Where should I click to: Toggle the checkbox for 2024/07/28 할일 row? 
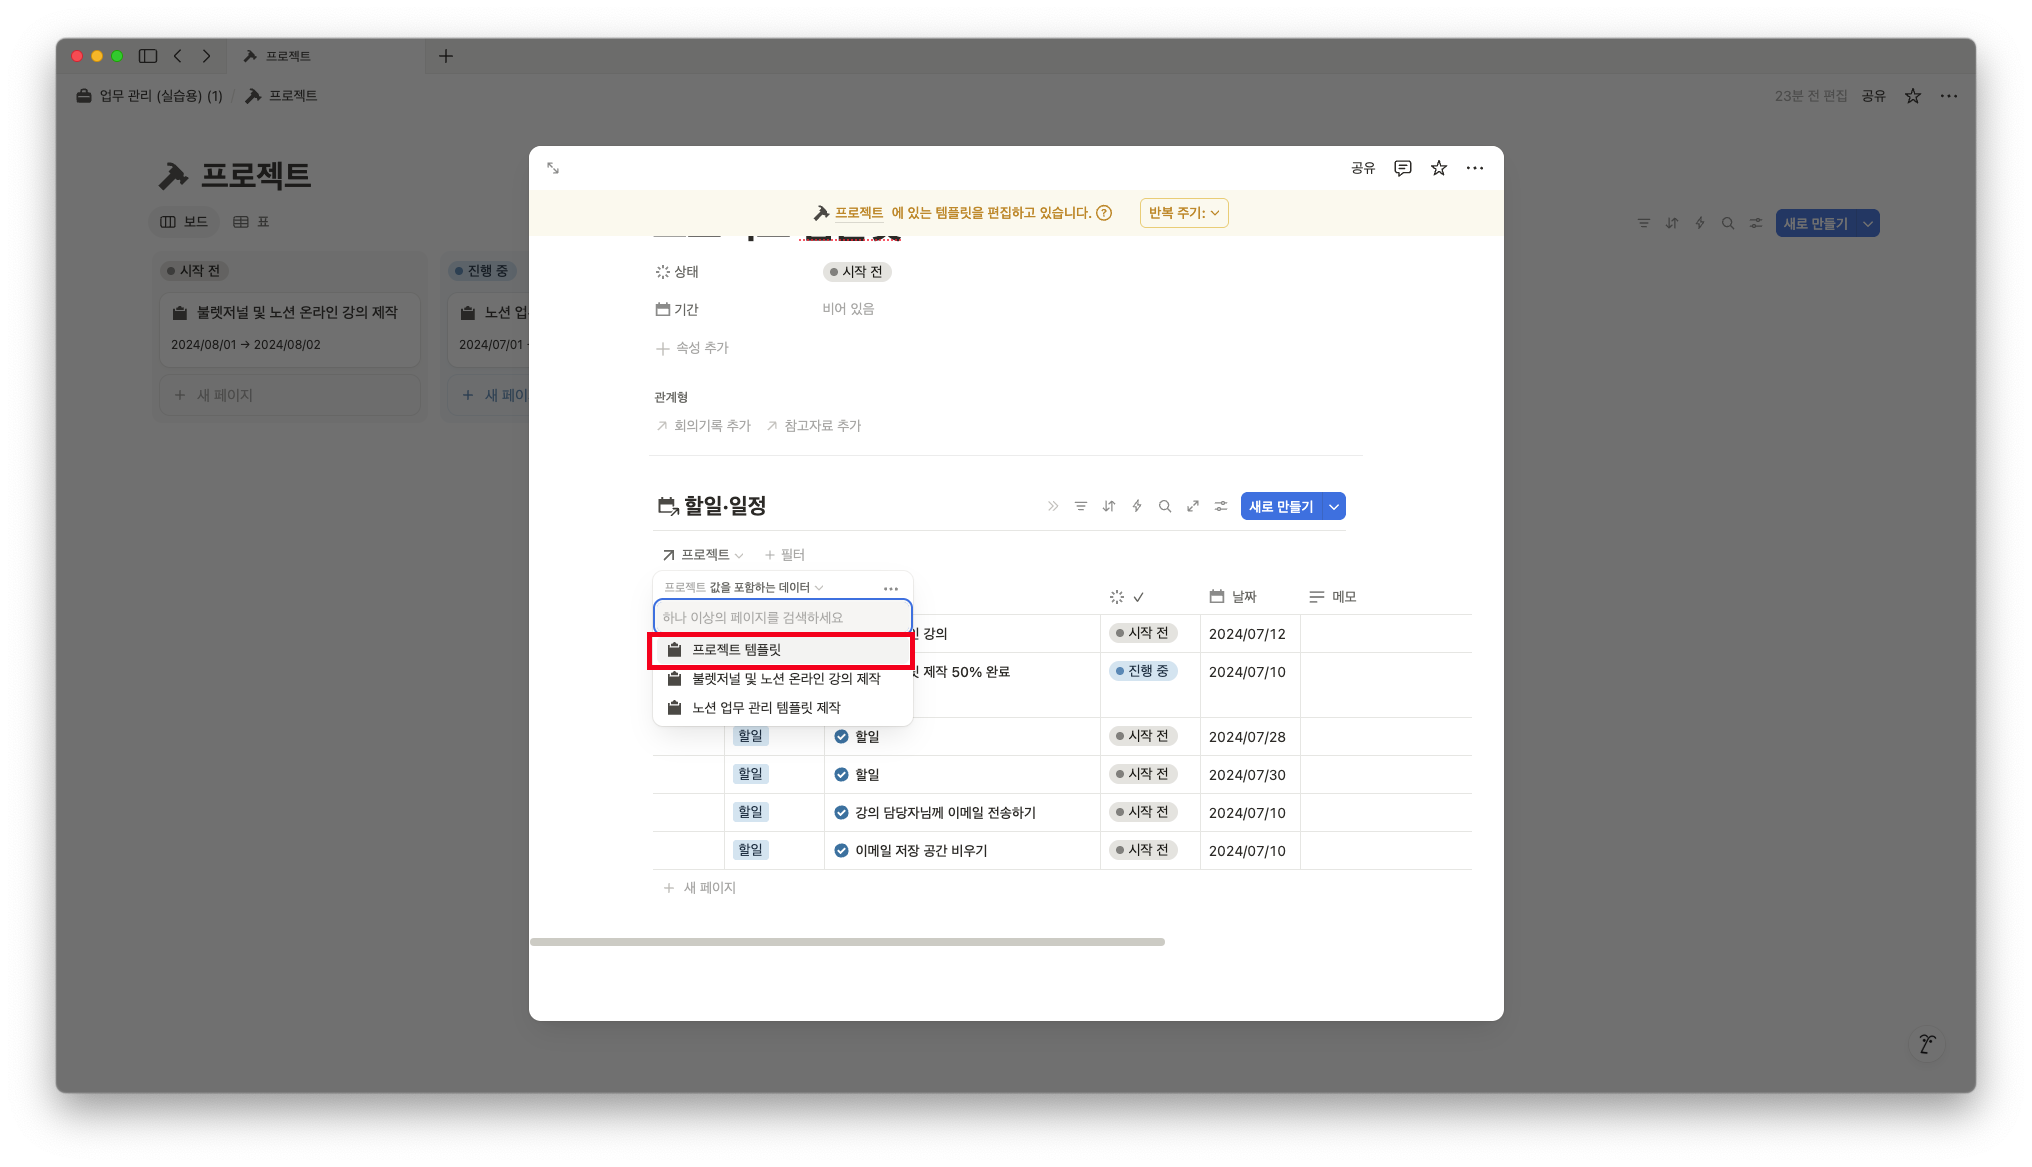(x=841, y=737)
